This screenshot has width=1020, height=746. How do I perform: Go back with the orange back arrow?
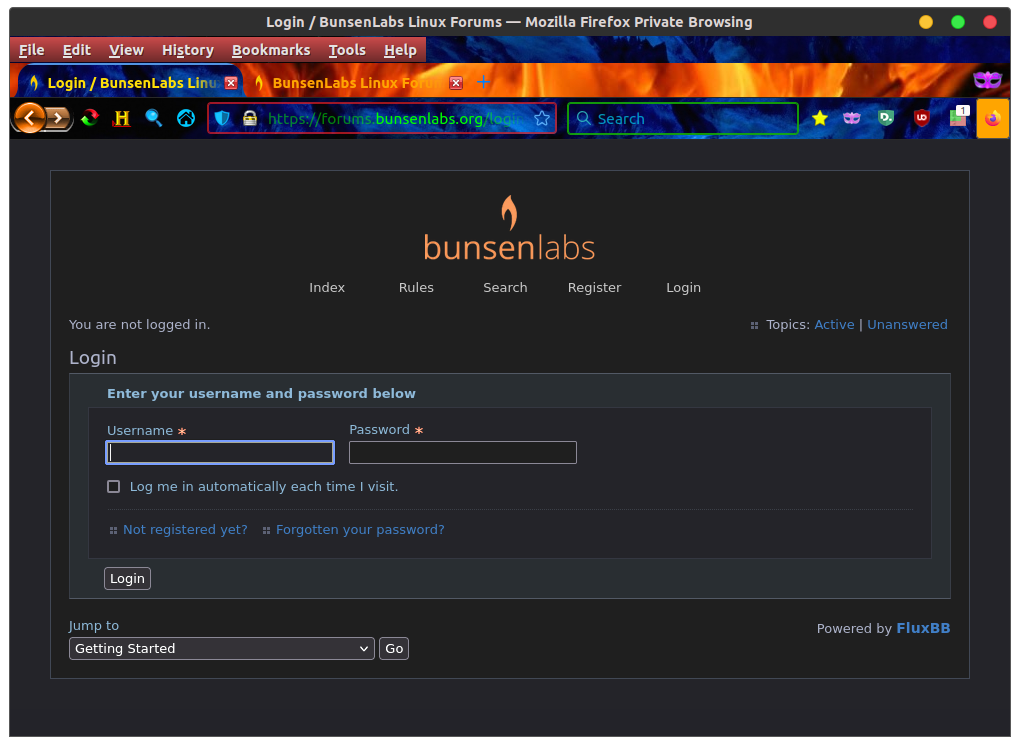pyautogui.click(x=29, y=118)
